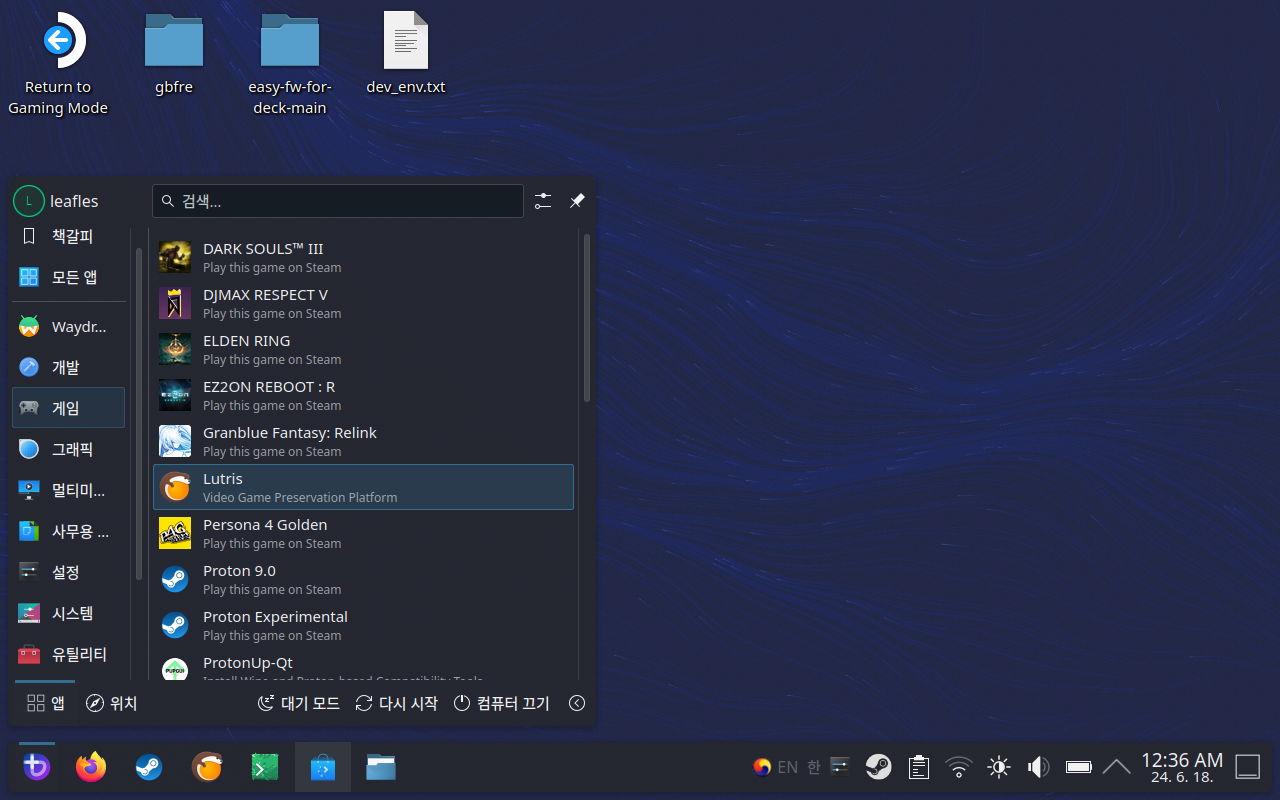
Task: Open the audio volume tray icon
Action: pyautogui.click(x=1038, y=767)
